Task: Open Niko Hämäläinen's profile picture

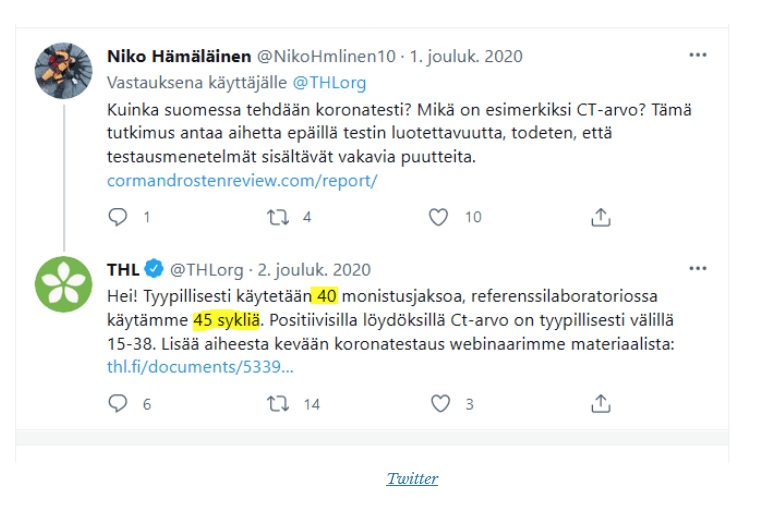Action: pos(64,71)
